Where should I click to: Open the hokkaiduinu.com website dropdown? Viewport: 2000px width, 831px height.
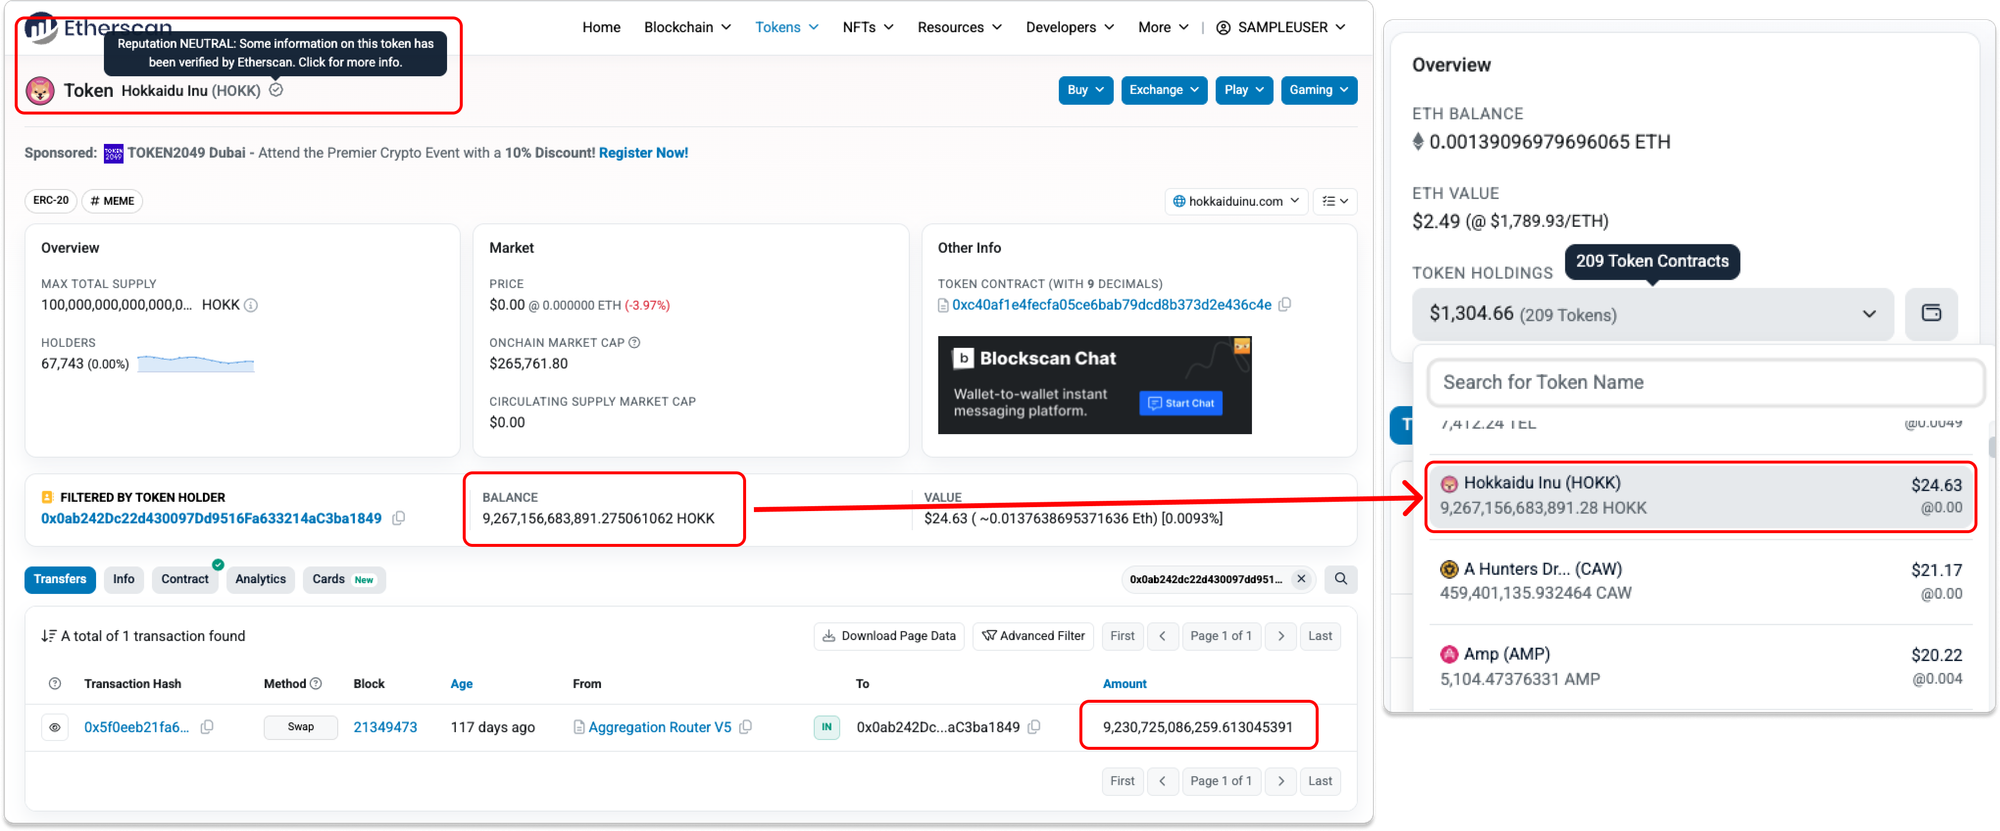click(x=1236, y=201)
